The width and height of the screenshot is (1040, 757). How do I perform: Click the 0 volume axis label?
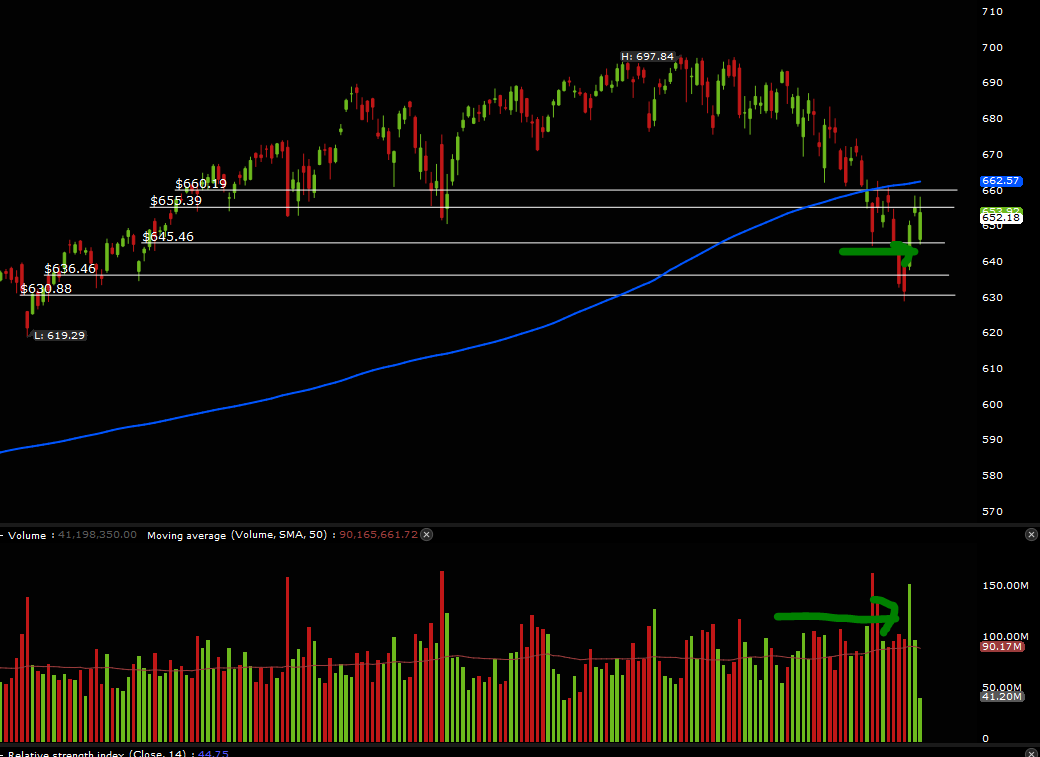(986, 739)
